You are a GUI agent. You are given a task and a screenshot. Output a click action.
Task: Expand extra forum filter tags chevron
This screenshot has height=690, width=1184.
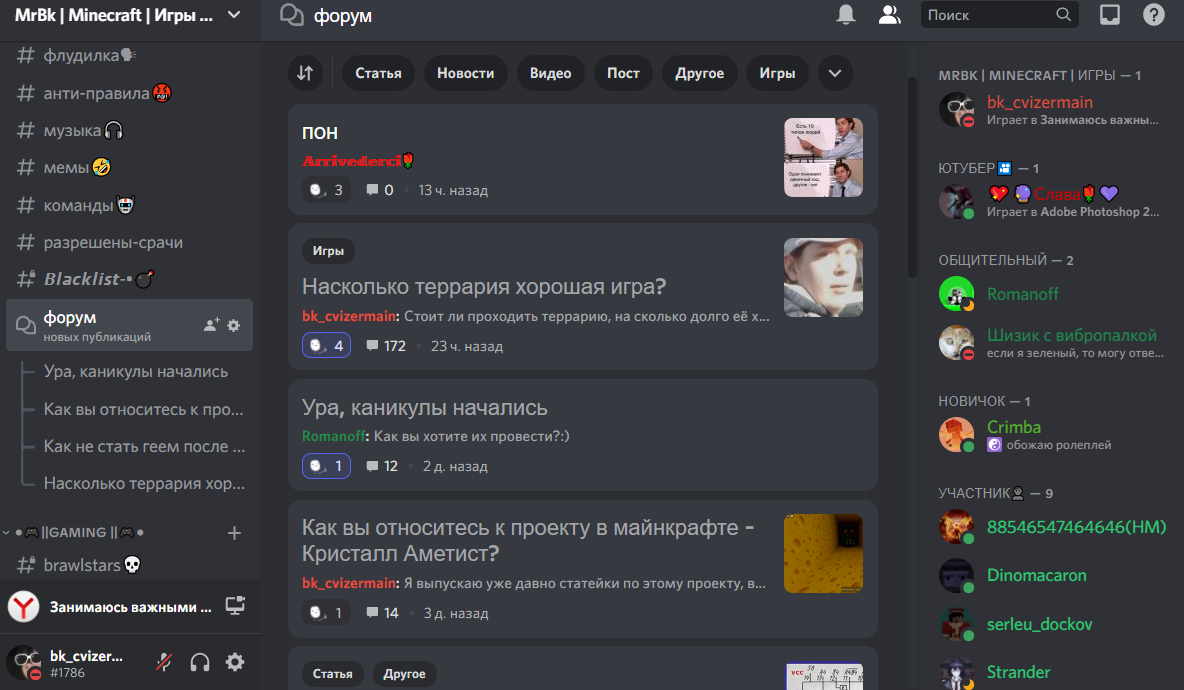[x=835, y=73]
